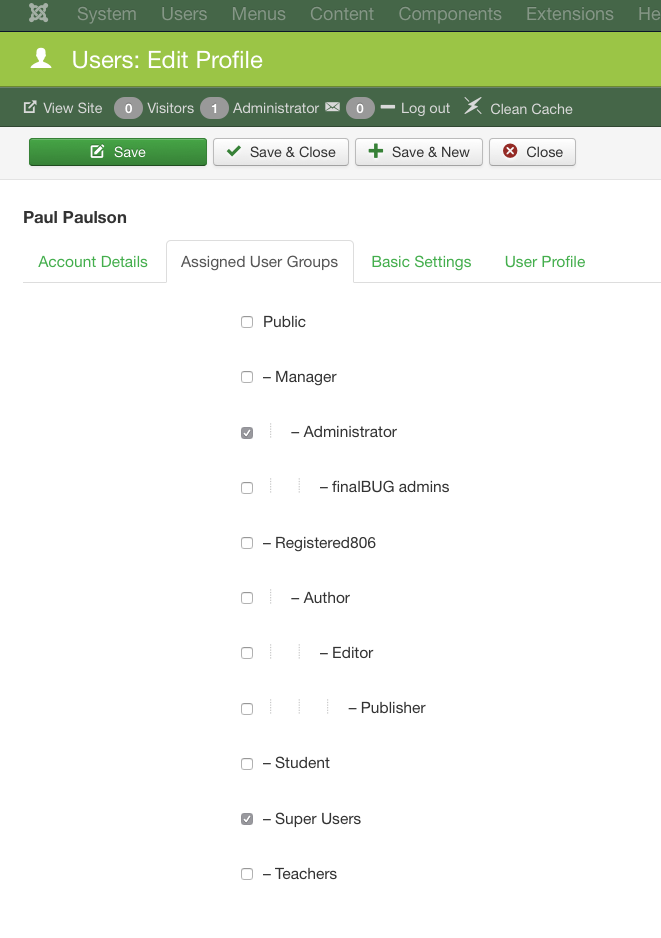The height and width of the screenshot is (938, 661).
Task: Click the Clean Cache broom icon
Action: pyautogui.click(x=473, y=107)
